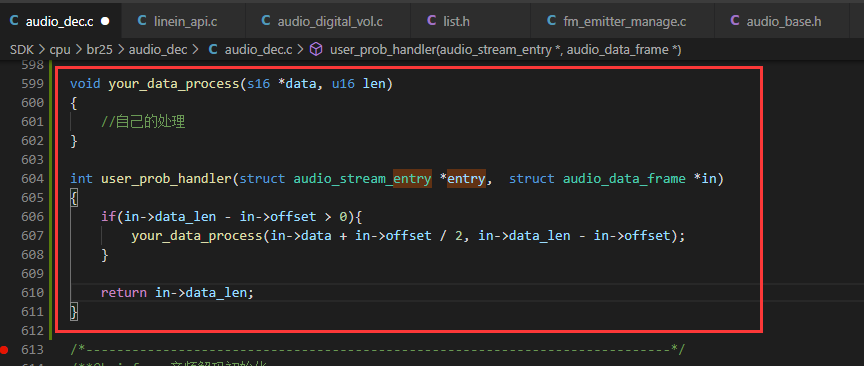
Task: Click the purple C icon on list.h tab
Action: tap(432, 21)
